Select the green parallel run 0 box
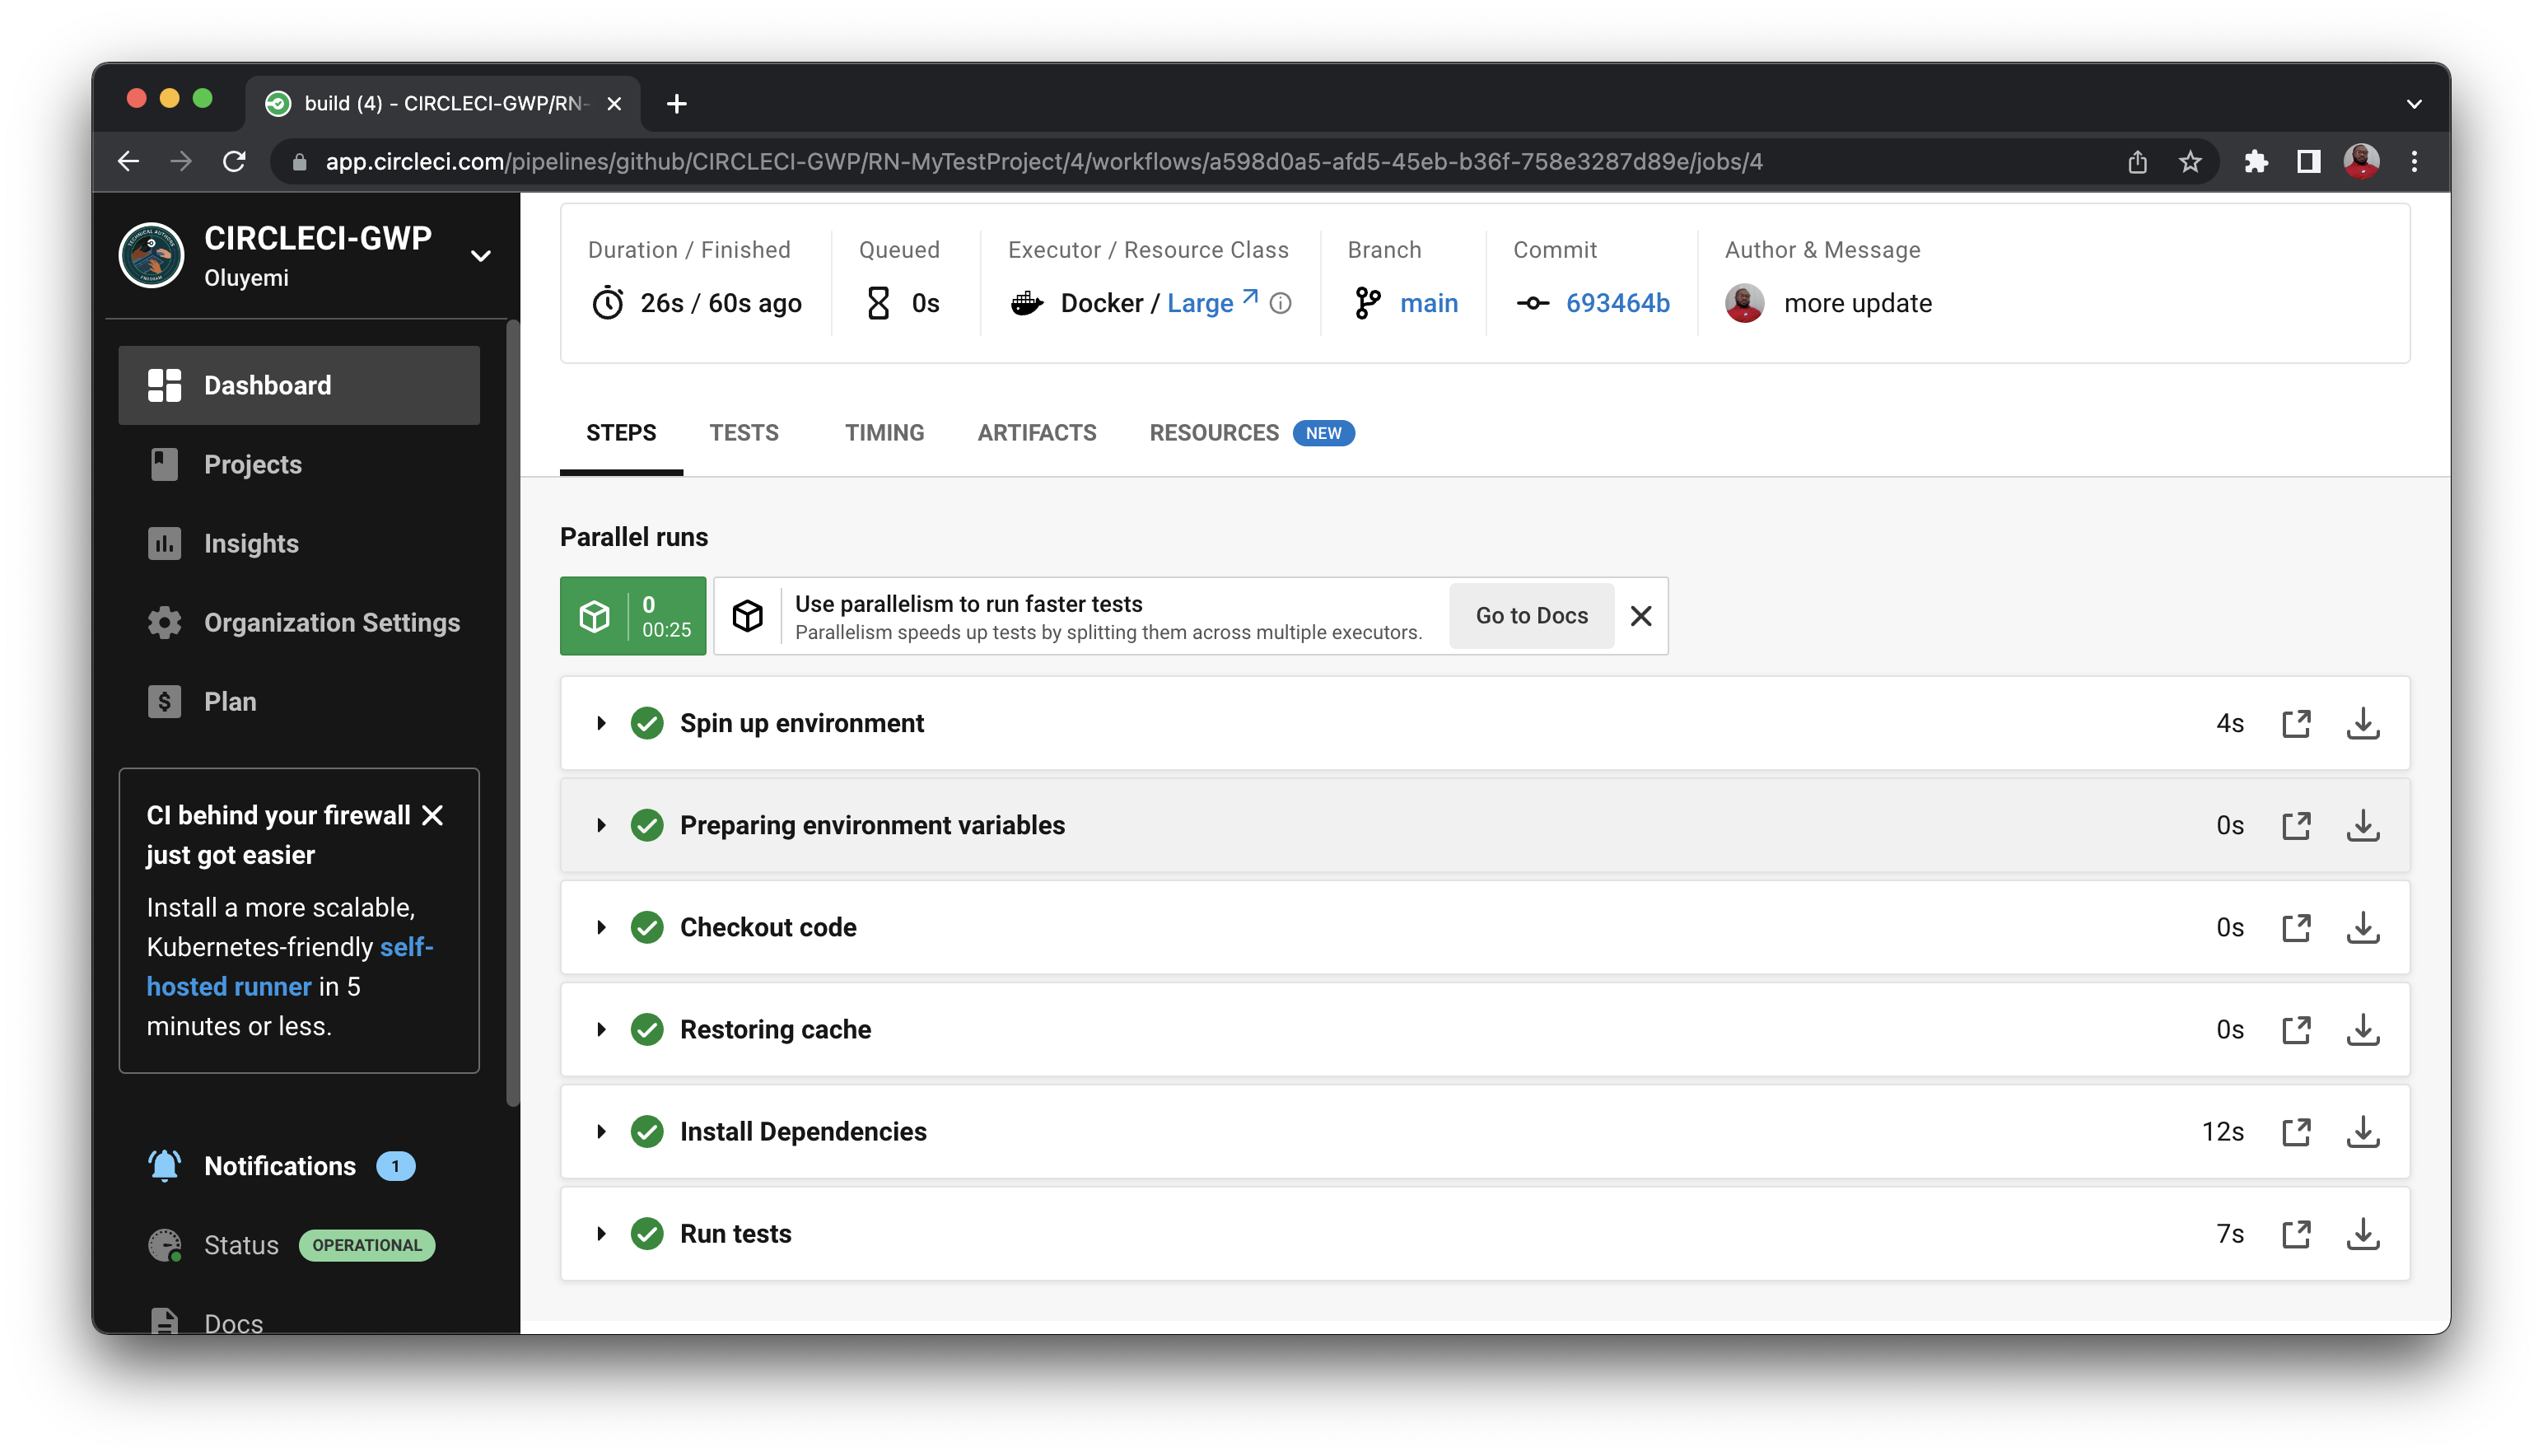Image resolution: width=2543 pixels, height=1456 pixels. (632, 616)
